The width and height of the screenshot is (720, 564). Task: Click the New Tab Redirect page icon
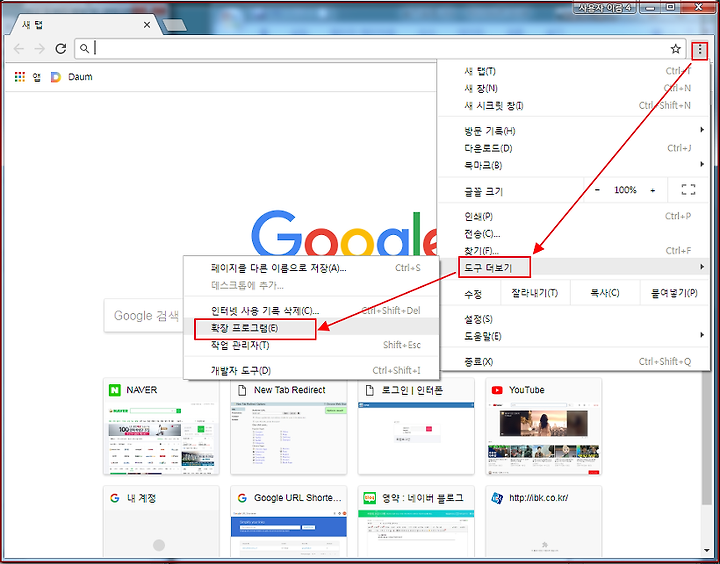(x=242, y=390)
